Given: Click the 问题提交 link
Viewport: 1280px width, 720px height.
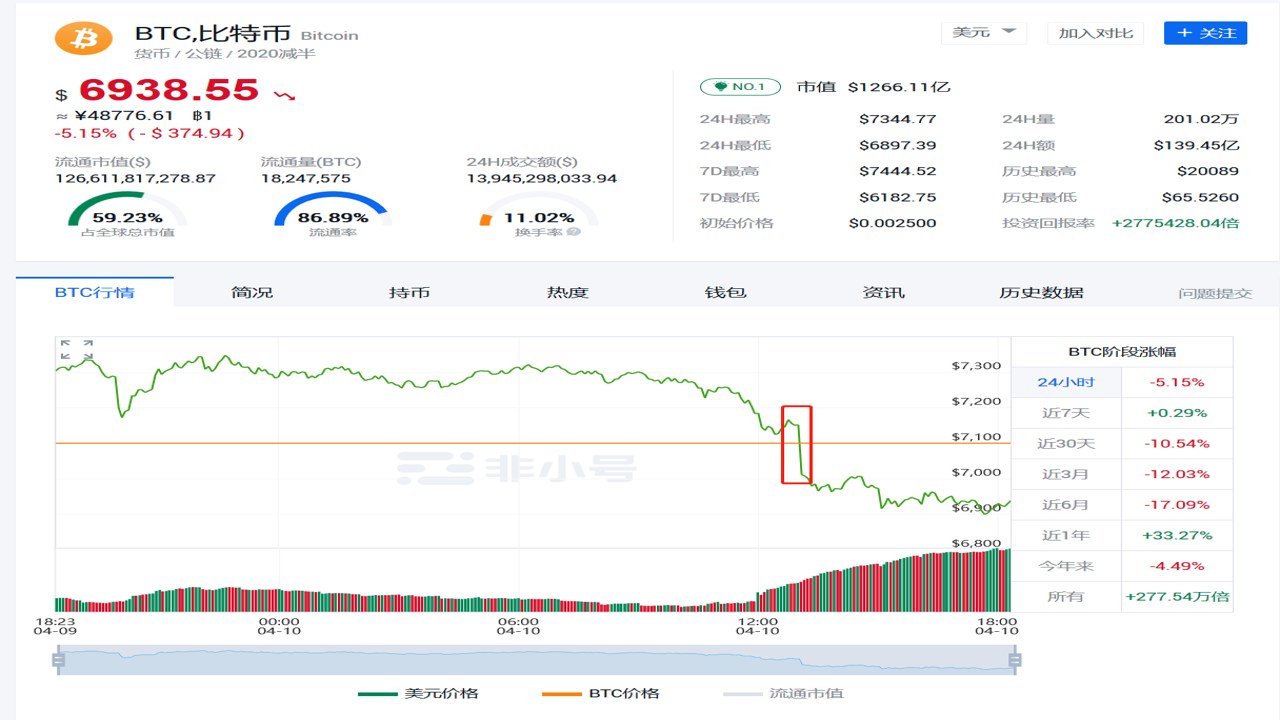Looking at the screenshot, I should click(x=1214, y=293).
